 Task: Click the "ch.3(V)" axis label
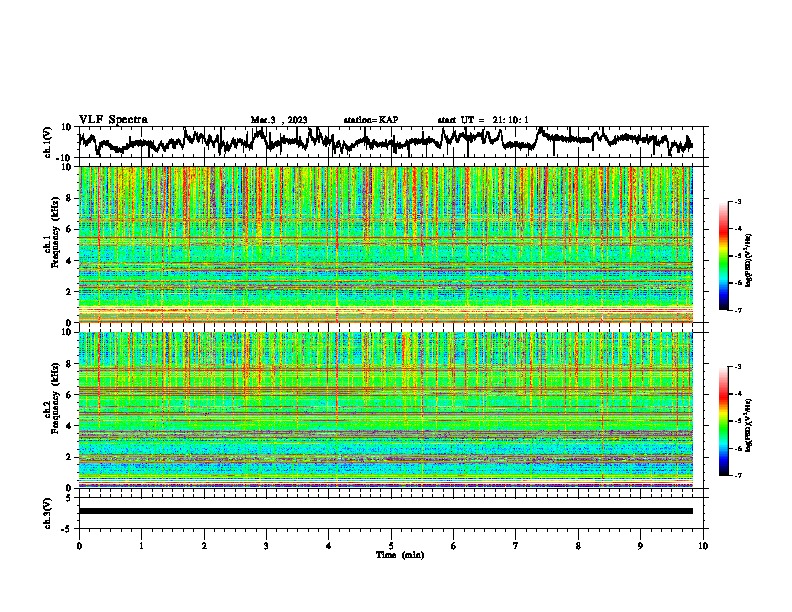point(48,513)
